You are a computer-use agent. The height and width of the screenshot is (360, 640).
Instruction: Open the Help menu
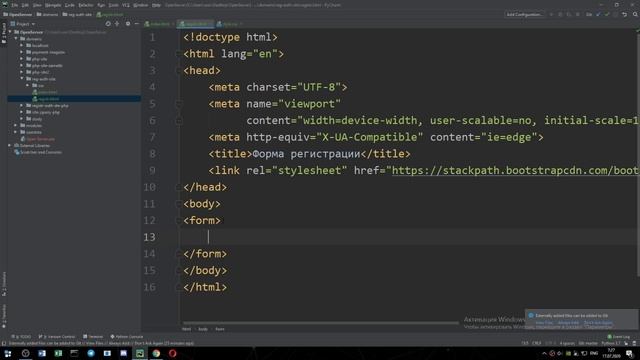click(x=156, y=5)
